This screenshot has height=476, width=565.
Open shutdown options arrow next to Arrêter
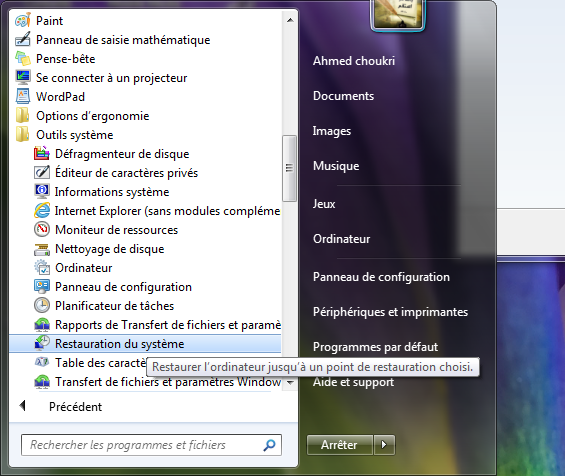(384, 445)
